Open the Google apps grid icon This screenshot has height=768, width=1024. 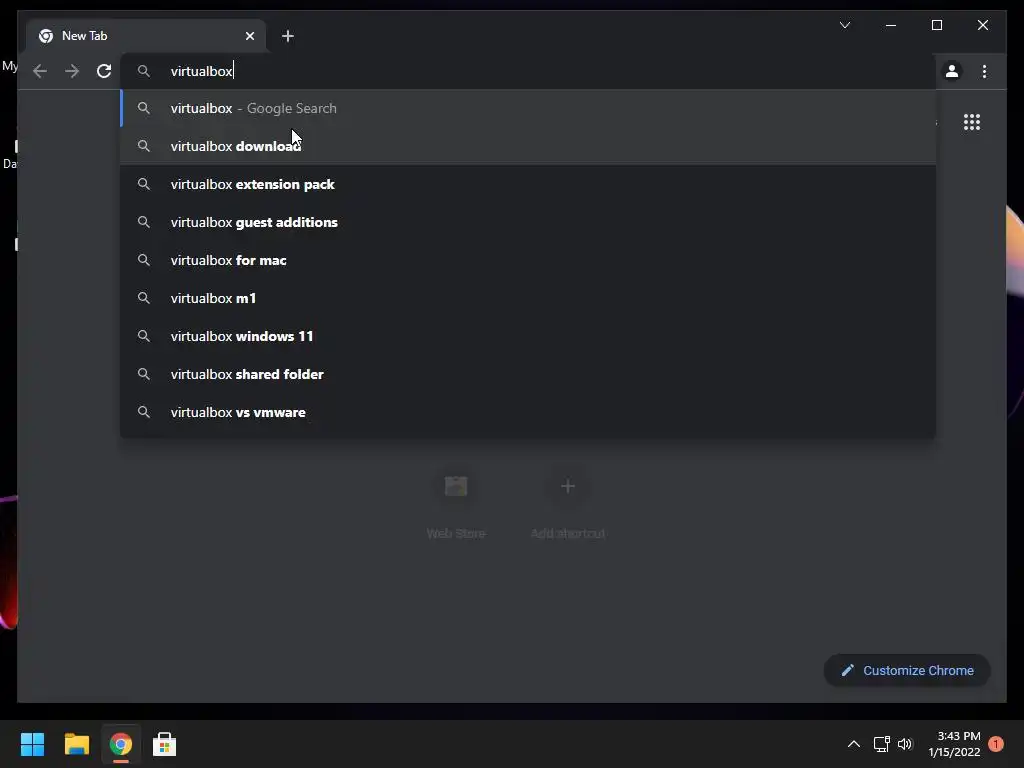tap(972, 122)
